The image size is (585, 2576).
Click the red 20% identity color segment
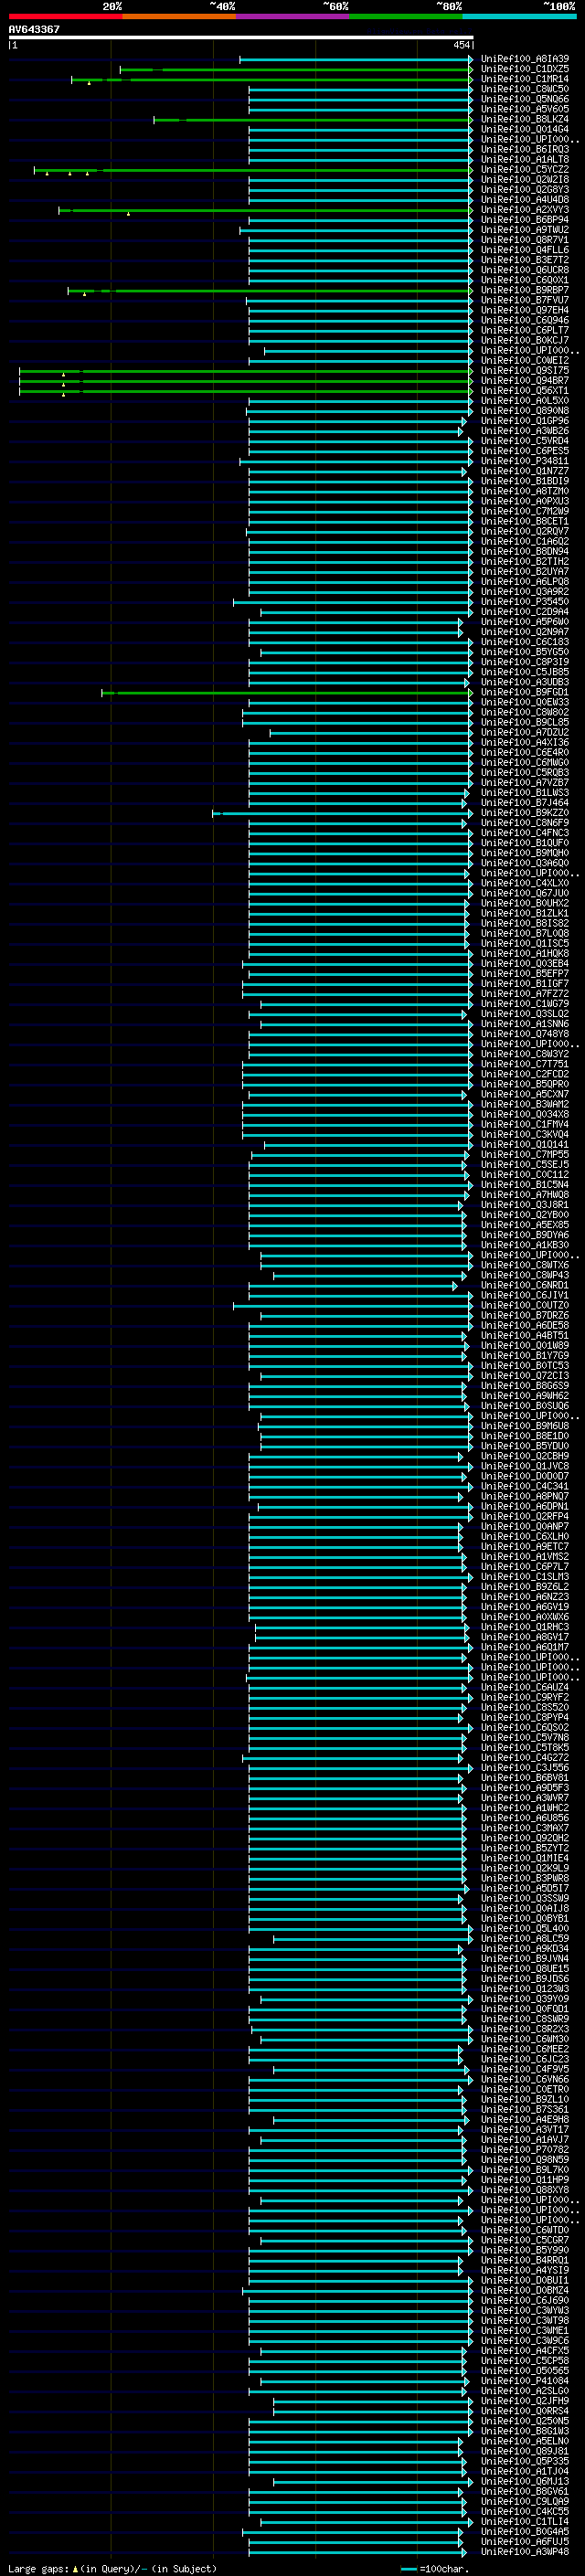[65, 16]
